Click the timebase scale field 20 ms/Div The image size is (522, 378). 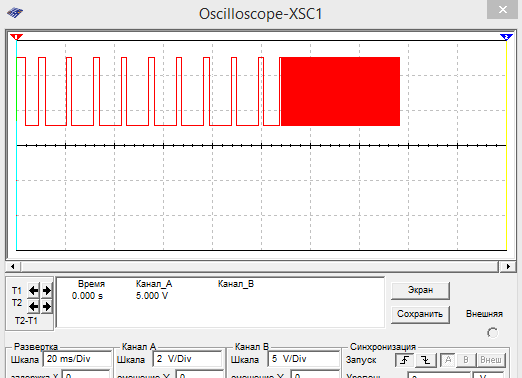(x=77, y=359)
